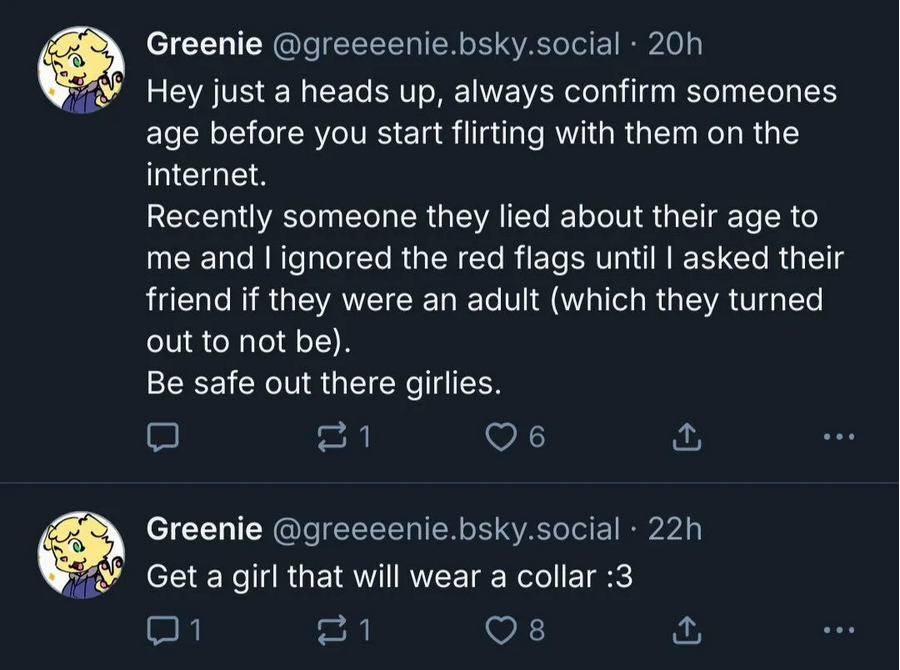Click Greenie display name on first post
The height and width of the screenshot is (670, 900).
point(205,44)
